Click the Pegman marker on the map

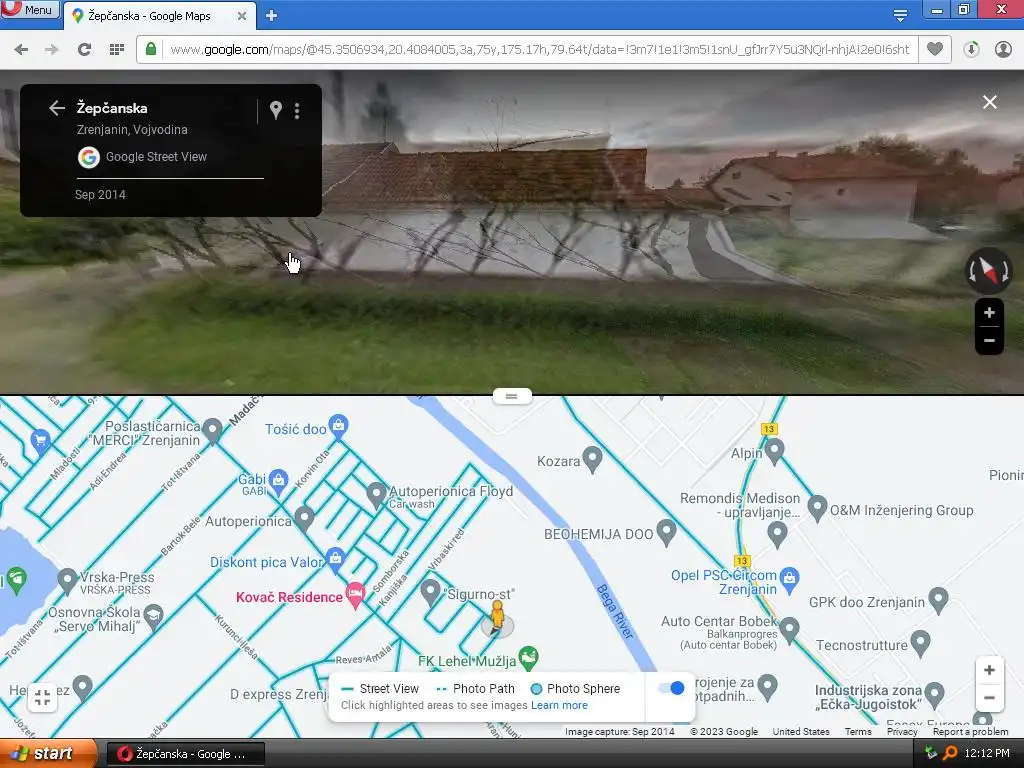point(498,616)
